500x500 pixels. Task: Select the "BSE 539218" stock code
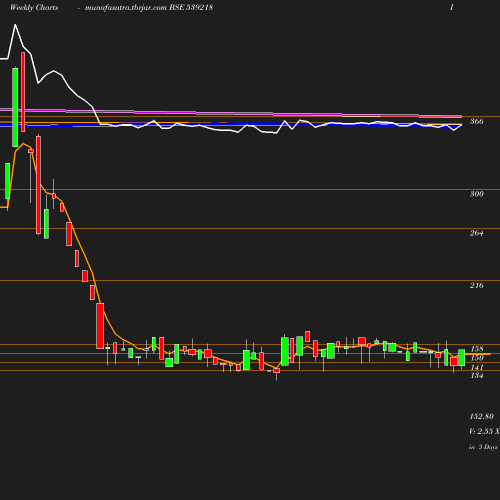pyautogui.click(x=191, y=7)
